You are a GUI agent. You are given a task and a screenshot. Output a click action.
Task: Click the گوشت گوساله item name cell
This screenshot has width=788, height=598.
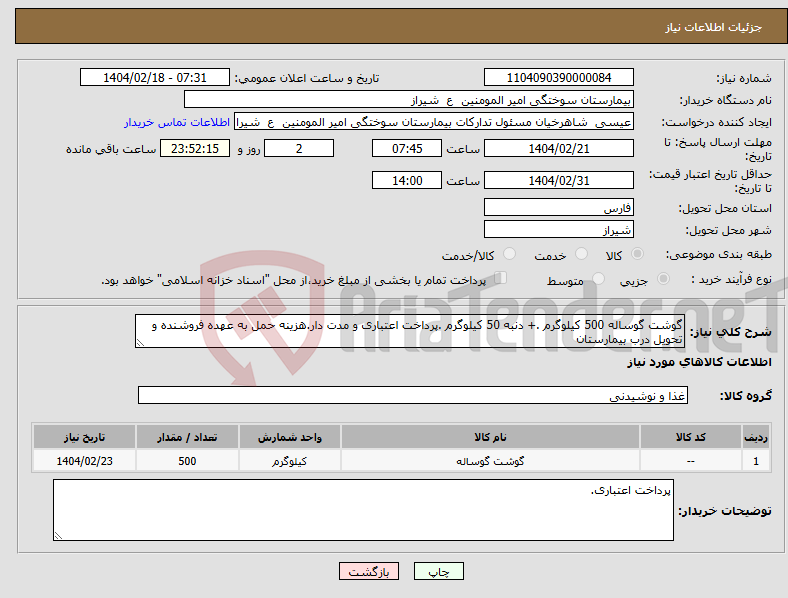tap(490, 461)
